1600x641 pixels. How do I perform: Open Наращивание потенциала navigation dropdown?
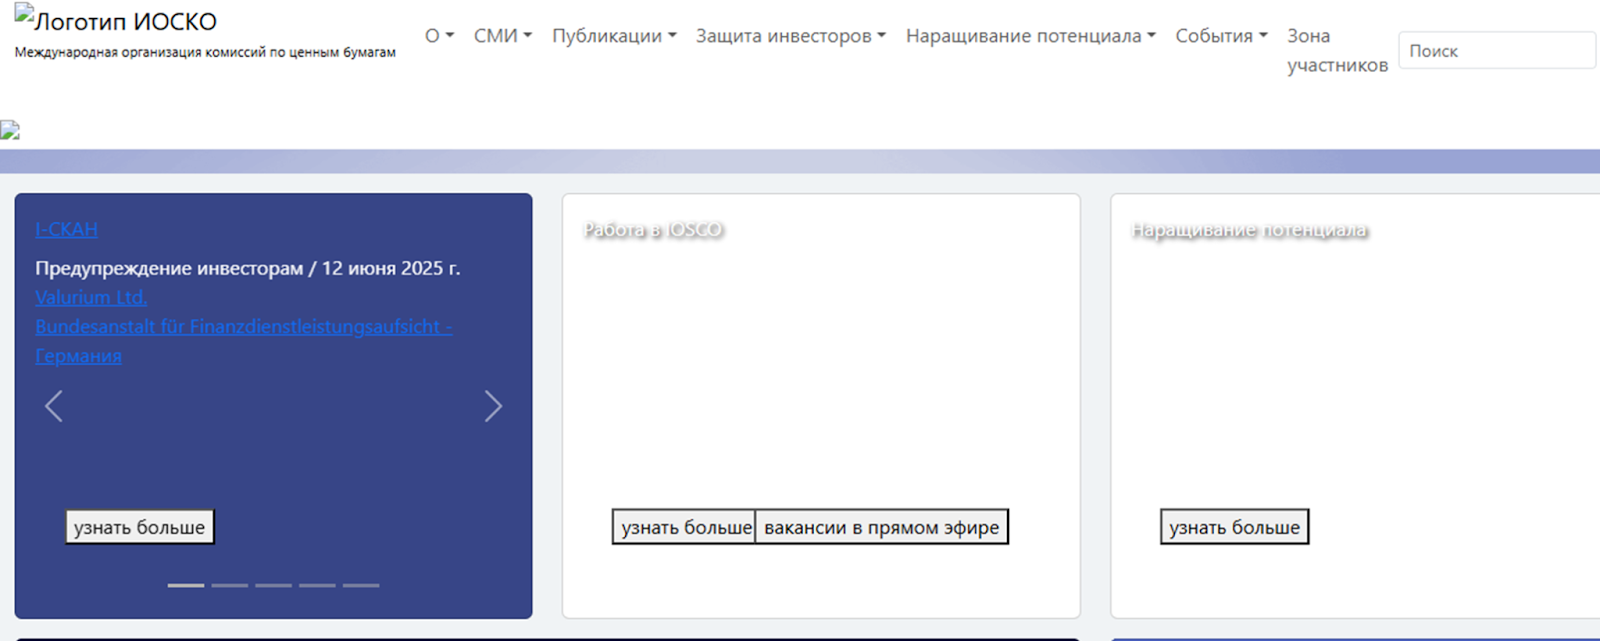coord(1030,36)
